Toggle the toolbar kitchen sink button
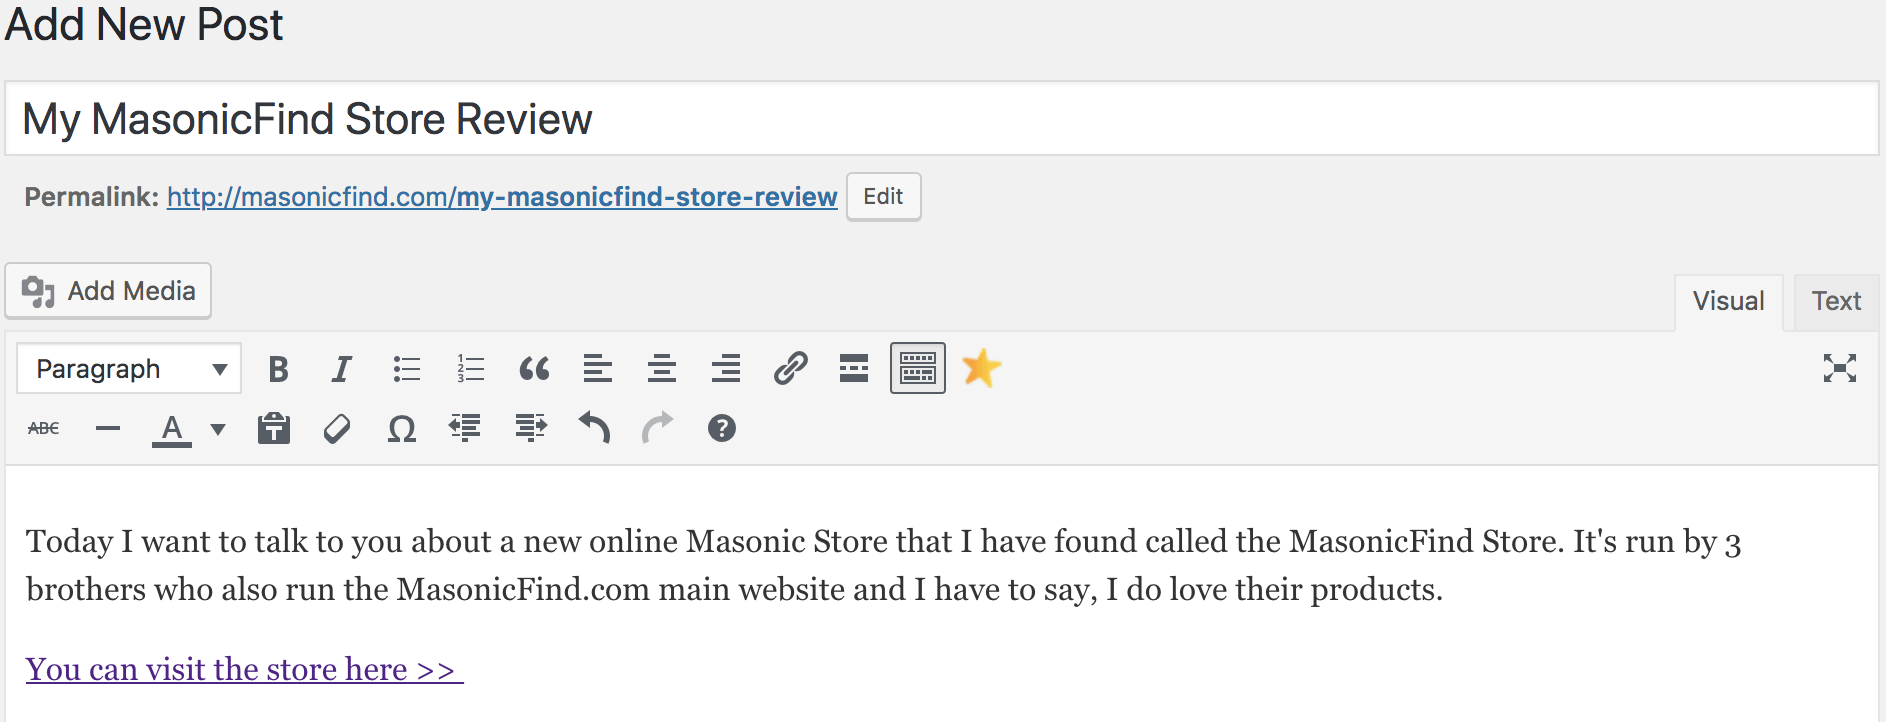The height and width of the screenshot is (722, 1886). coord(918,368)
